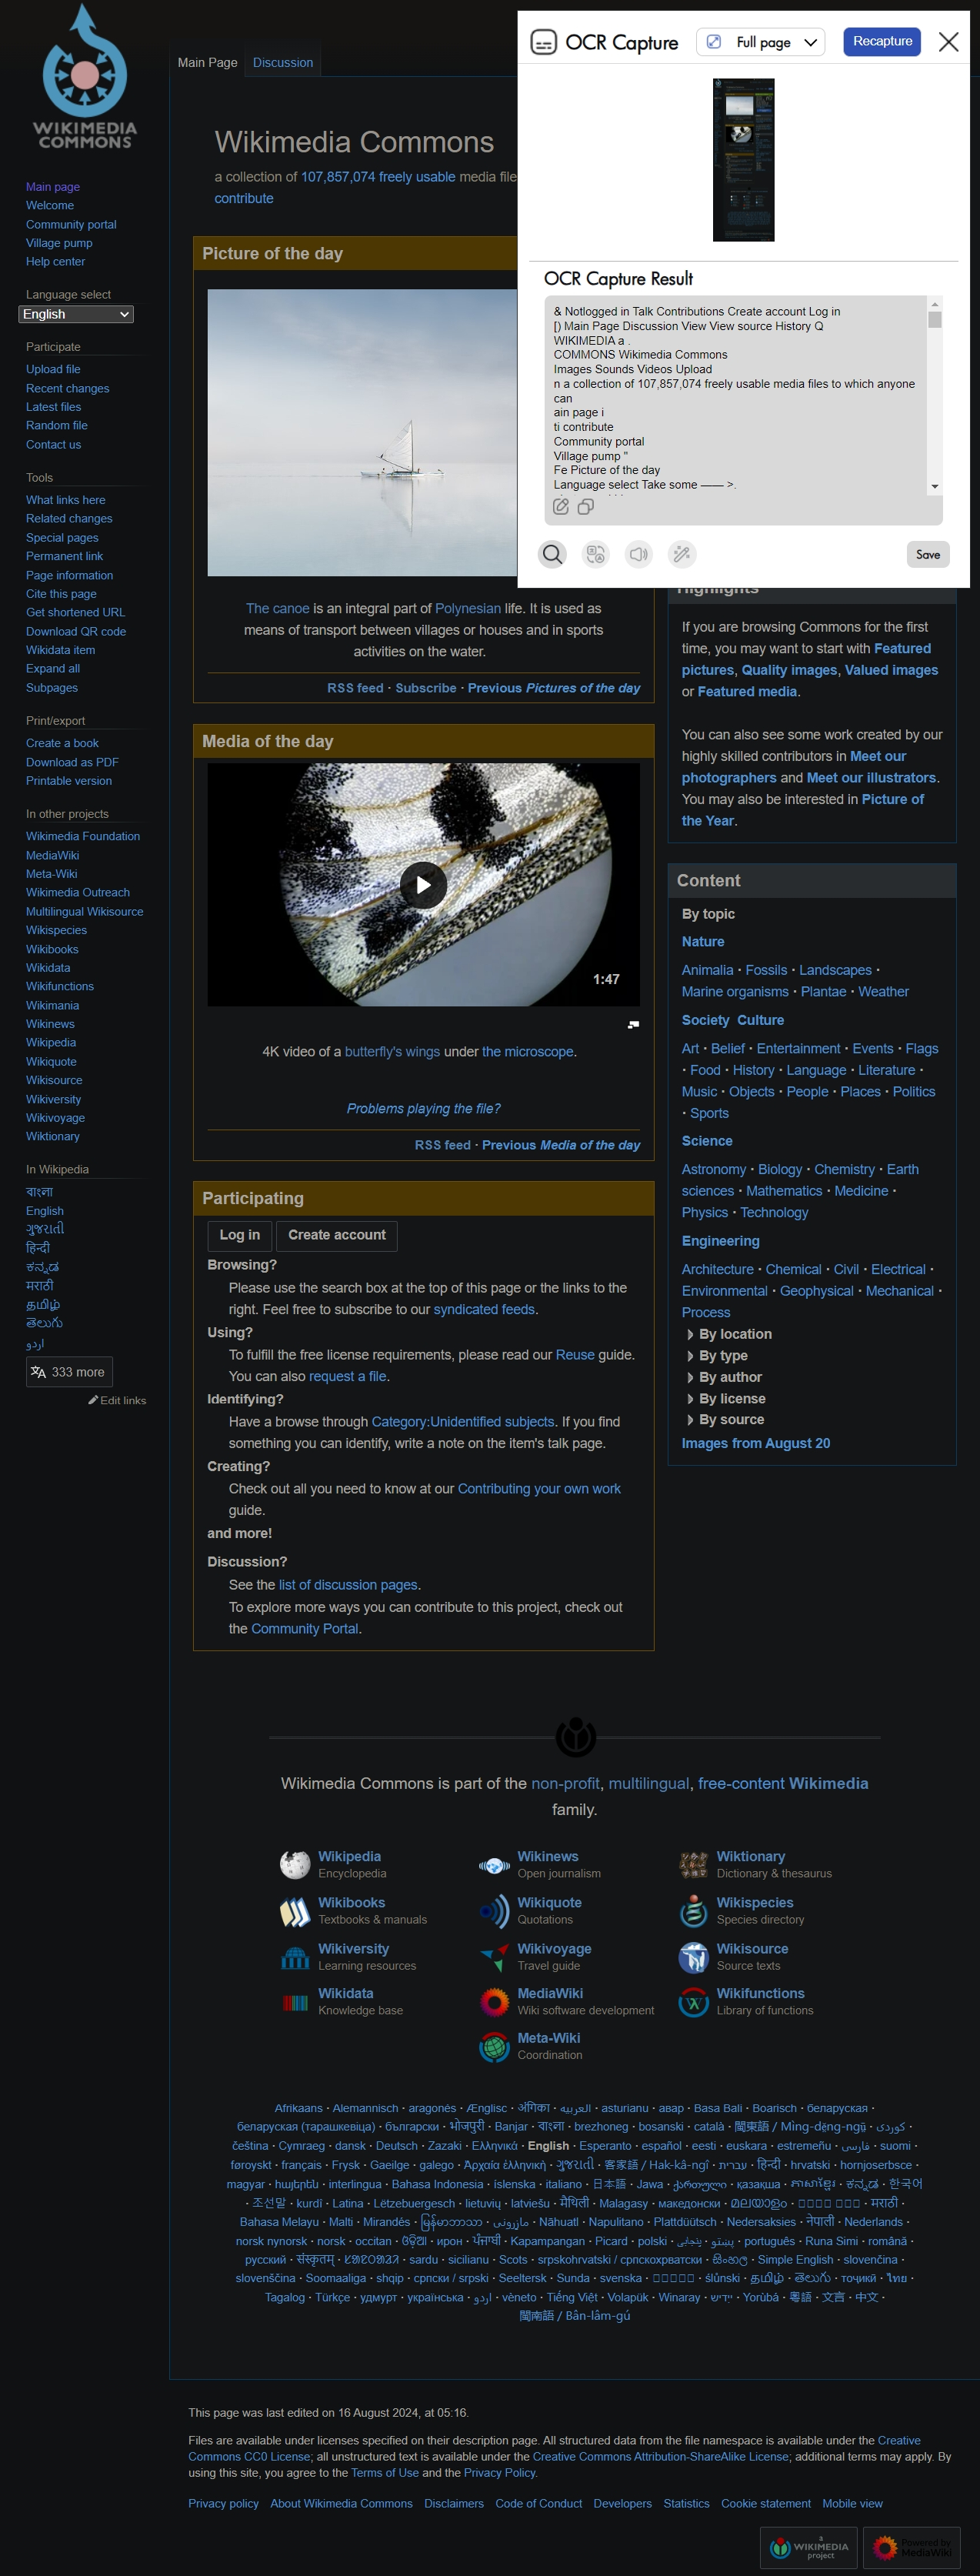Expand the By author section

pos(724,1377)
